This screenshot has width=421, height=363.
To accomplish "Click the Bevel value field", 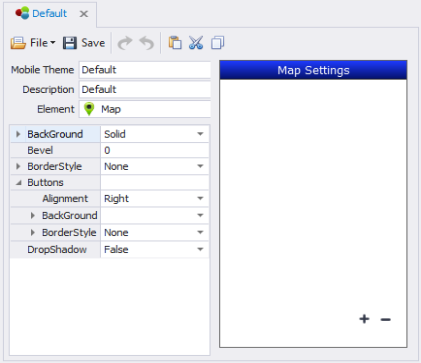I will tap(155, 150).
